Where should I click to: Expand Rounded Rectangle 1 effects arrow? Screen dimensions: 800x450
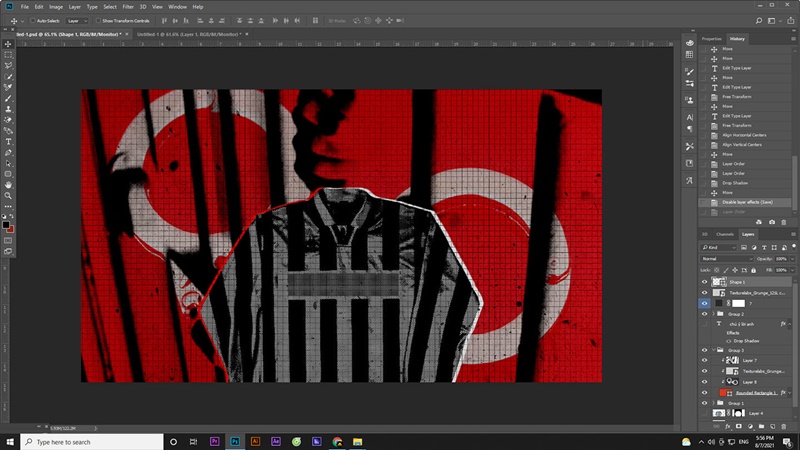[790, 393]
